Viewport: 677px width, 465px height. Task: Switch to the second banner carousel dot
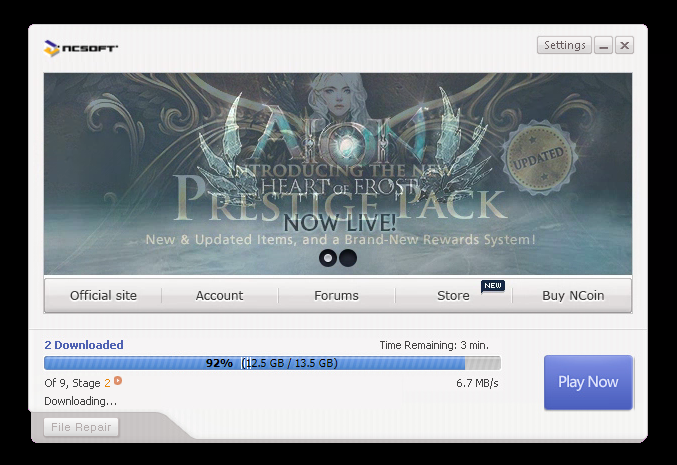pyautogui.click(x=348, y=258)
